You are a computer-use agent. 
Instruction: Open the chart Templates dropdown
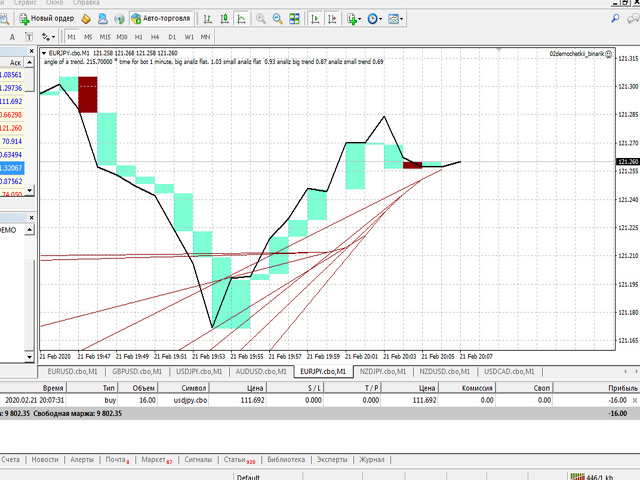pos(396,19)
